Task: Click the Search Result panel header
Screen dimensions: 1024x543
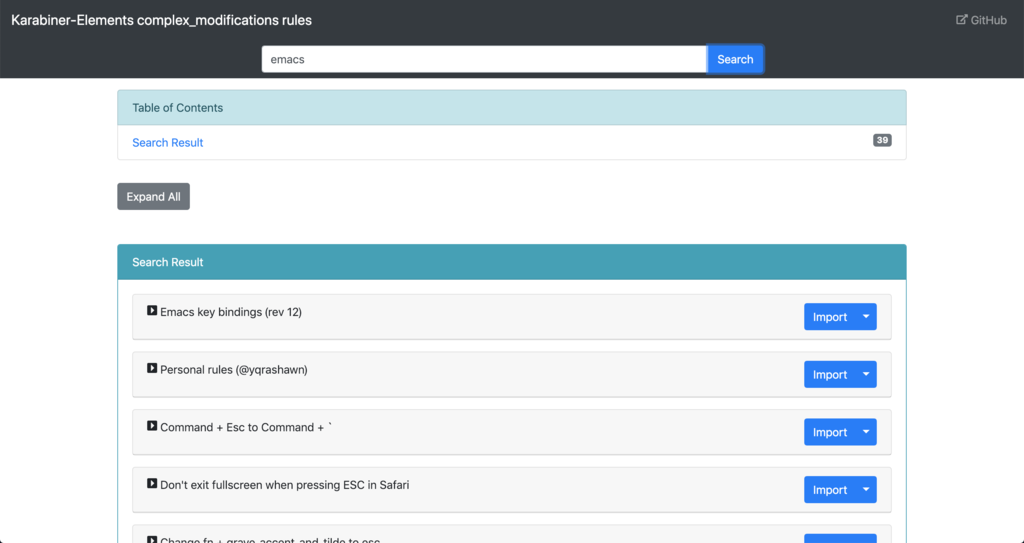Action: 512,262
